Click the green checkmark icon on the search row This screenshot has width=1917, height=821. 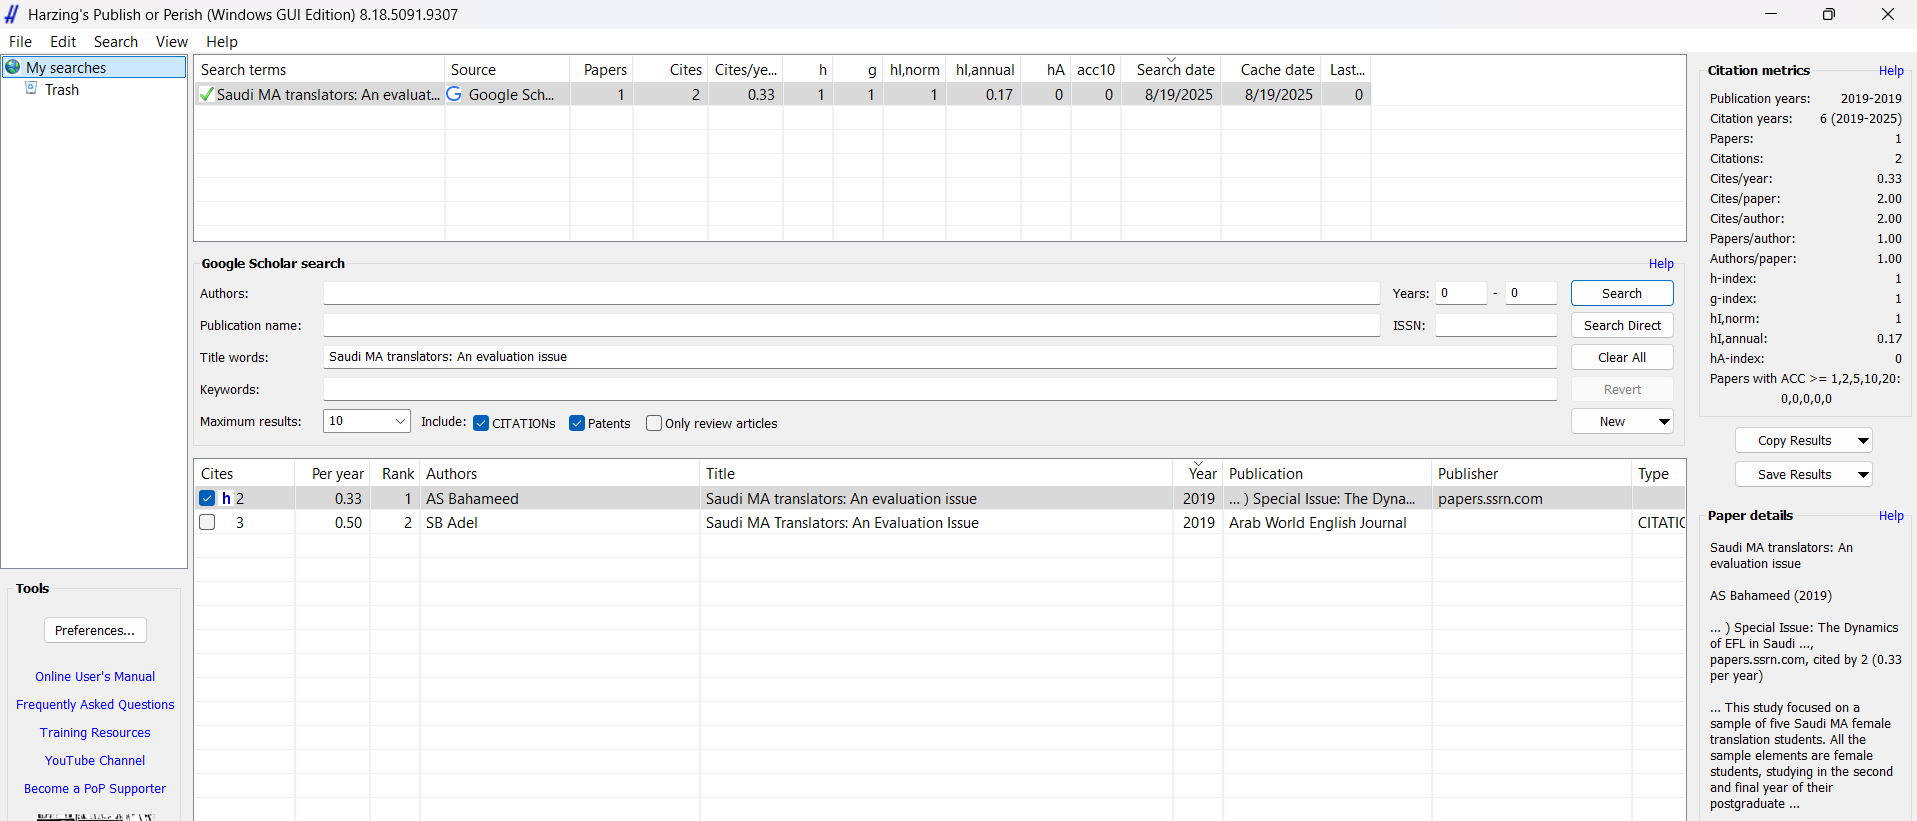coord(206,94)
